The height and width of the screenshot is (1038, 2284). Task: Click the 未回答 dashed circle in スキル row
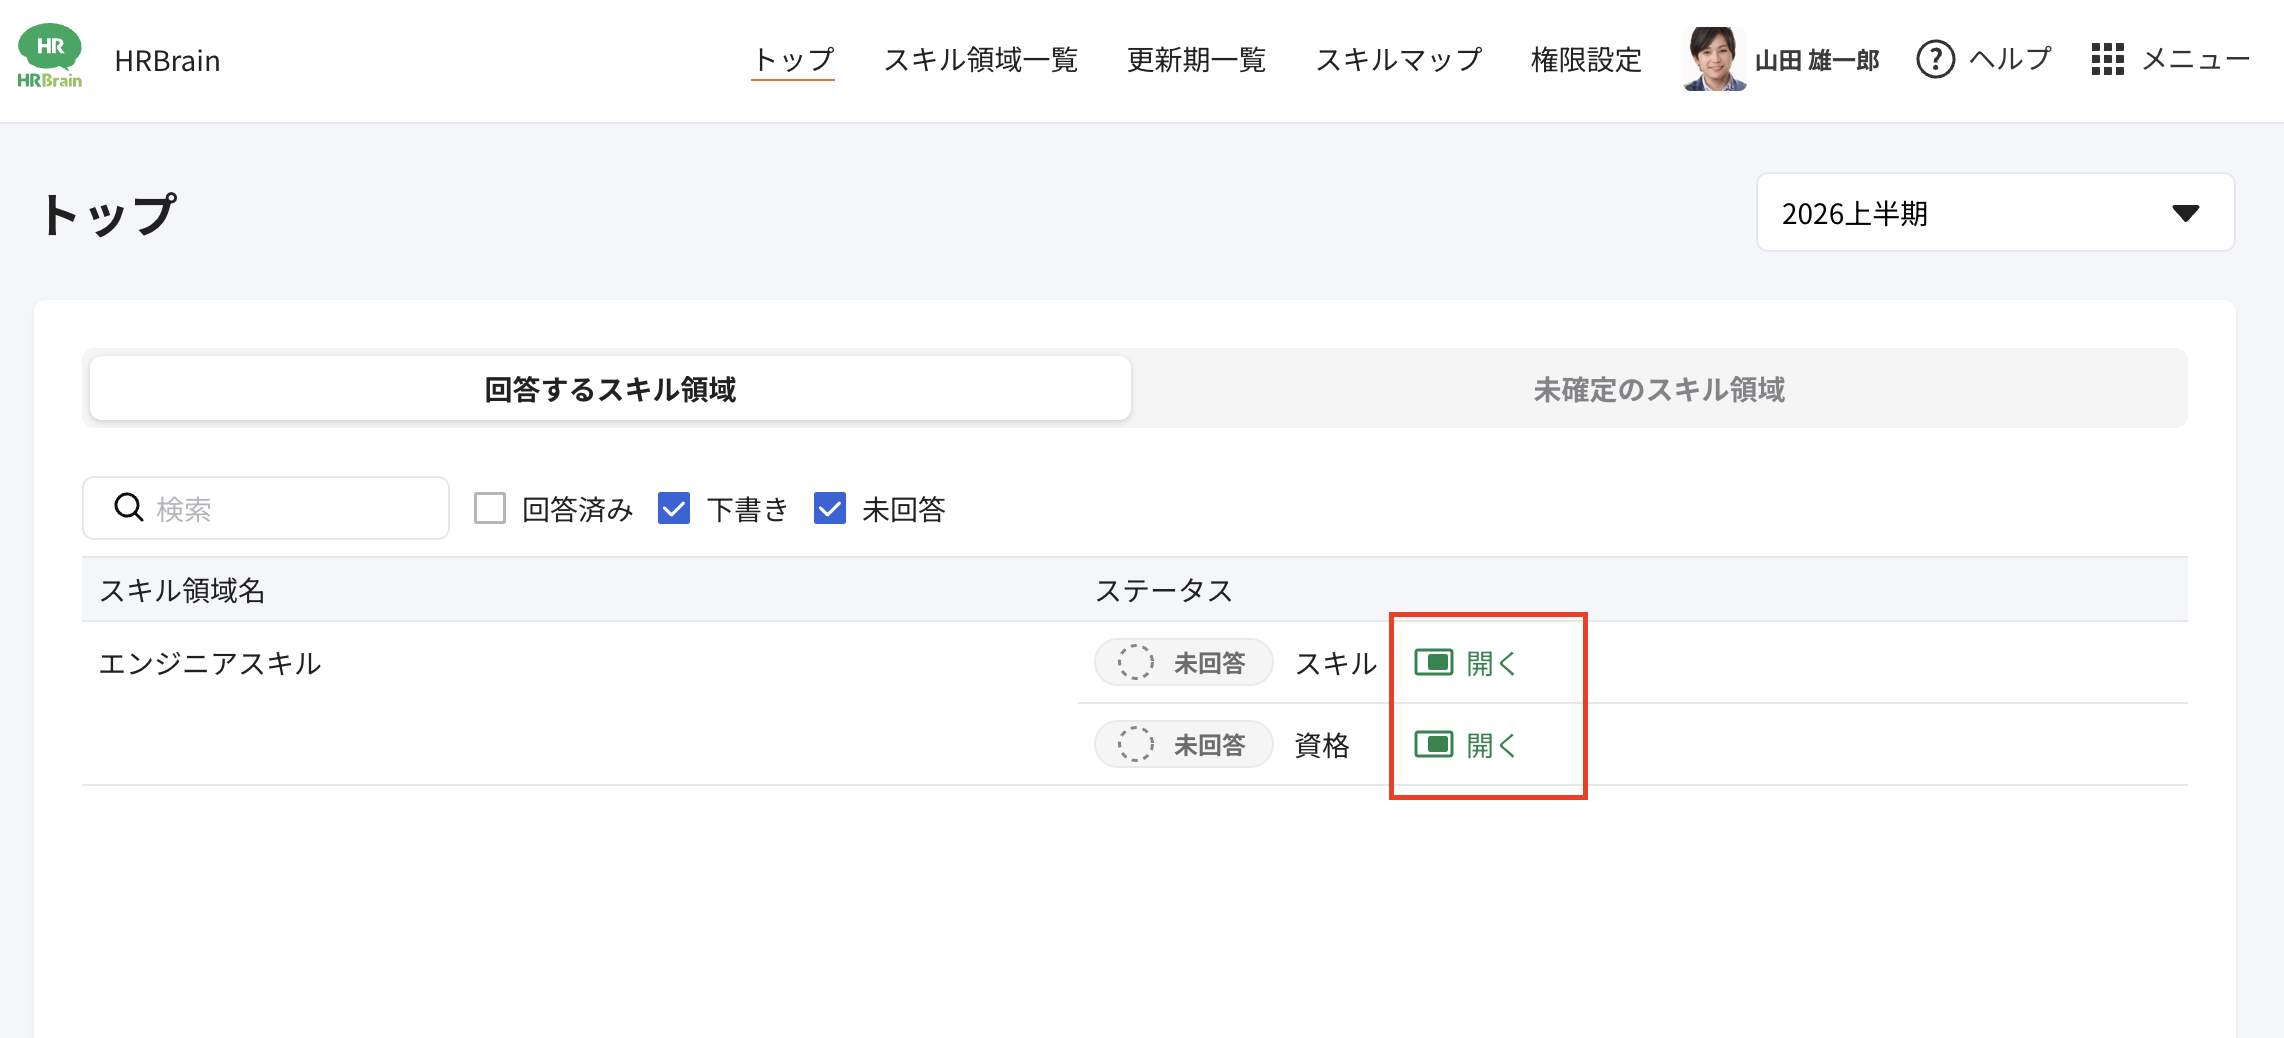(x=1135, y=662)
